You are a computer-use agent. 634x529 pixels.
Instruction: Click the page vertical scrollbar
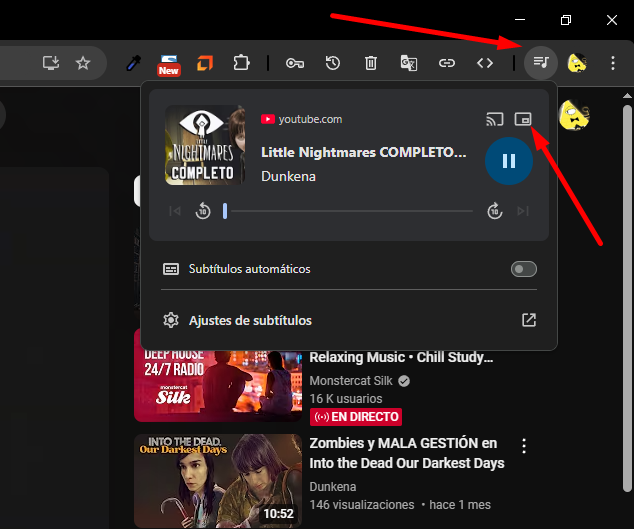627,298
